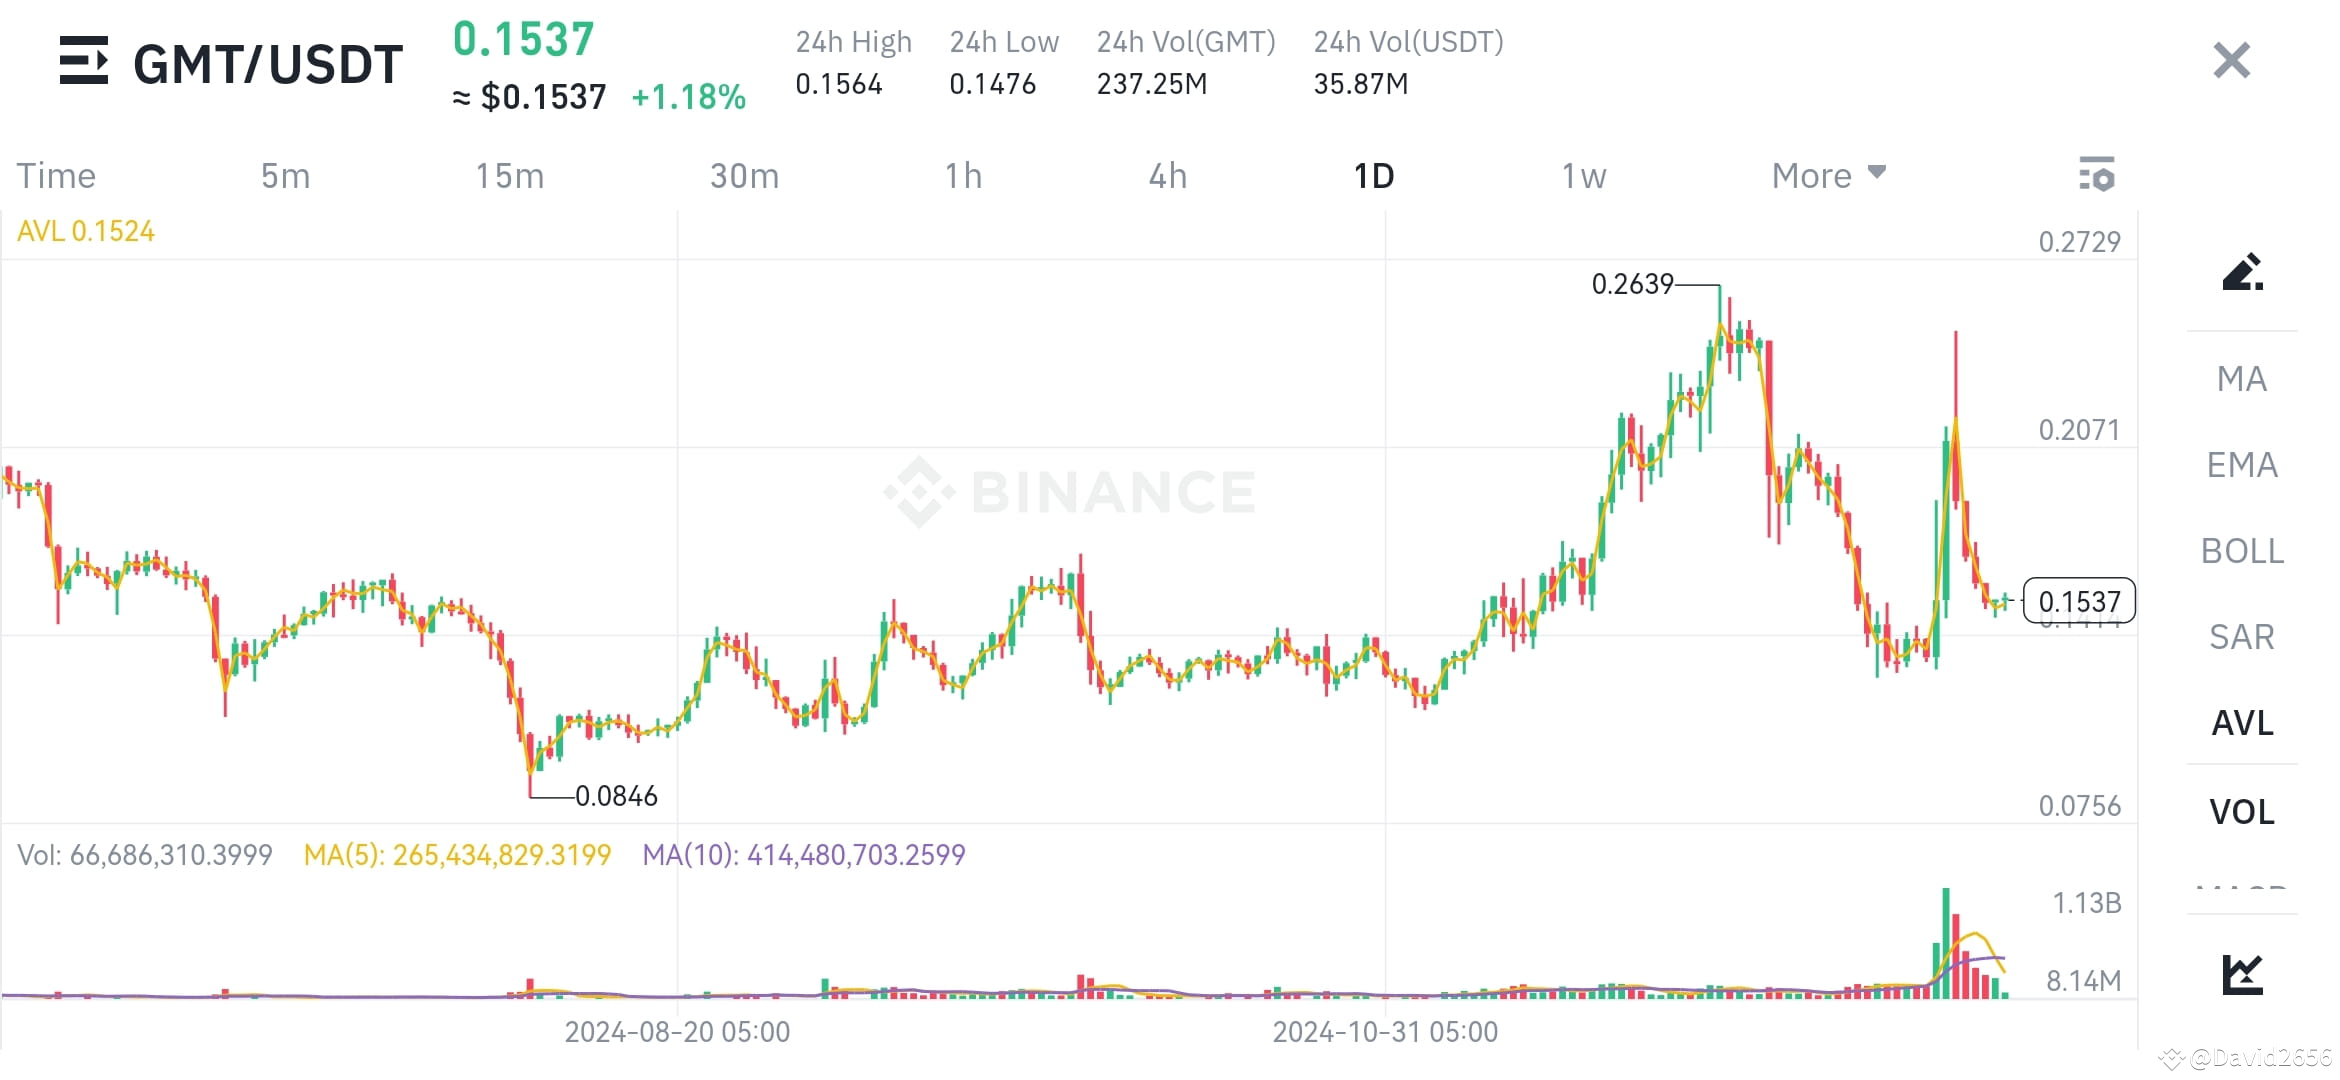This screenshot has width=2340, height=1080.
Task: Enable the MA indicator
Action: pos(2242,380)
